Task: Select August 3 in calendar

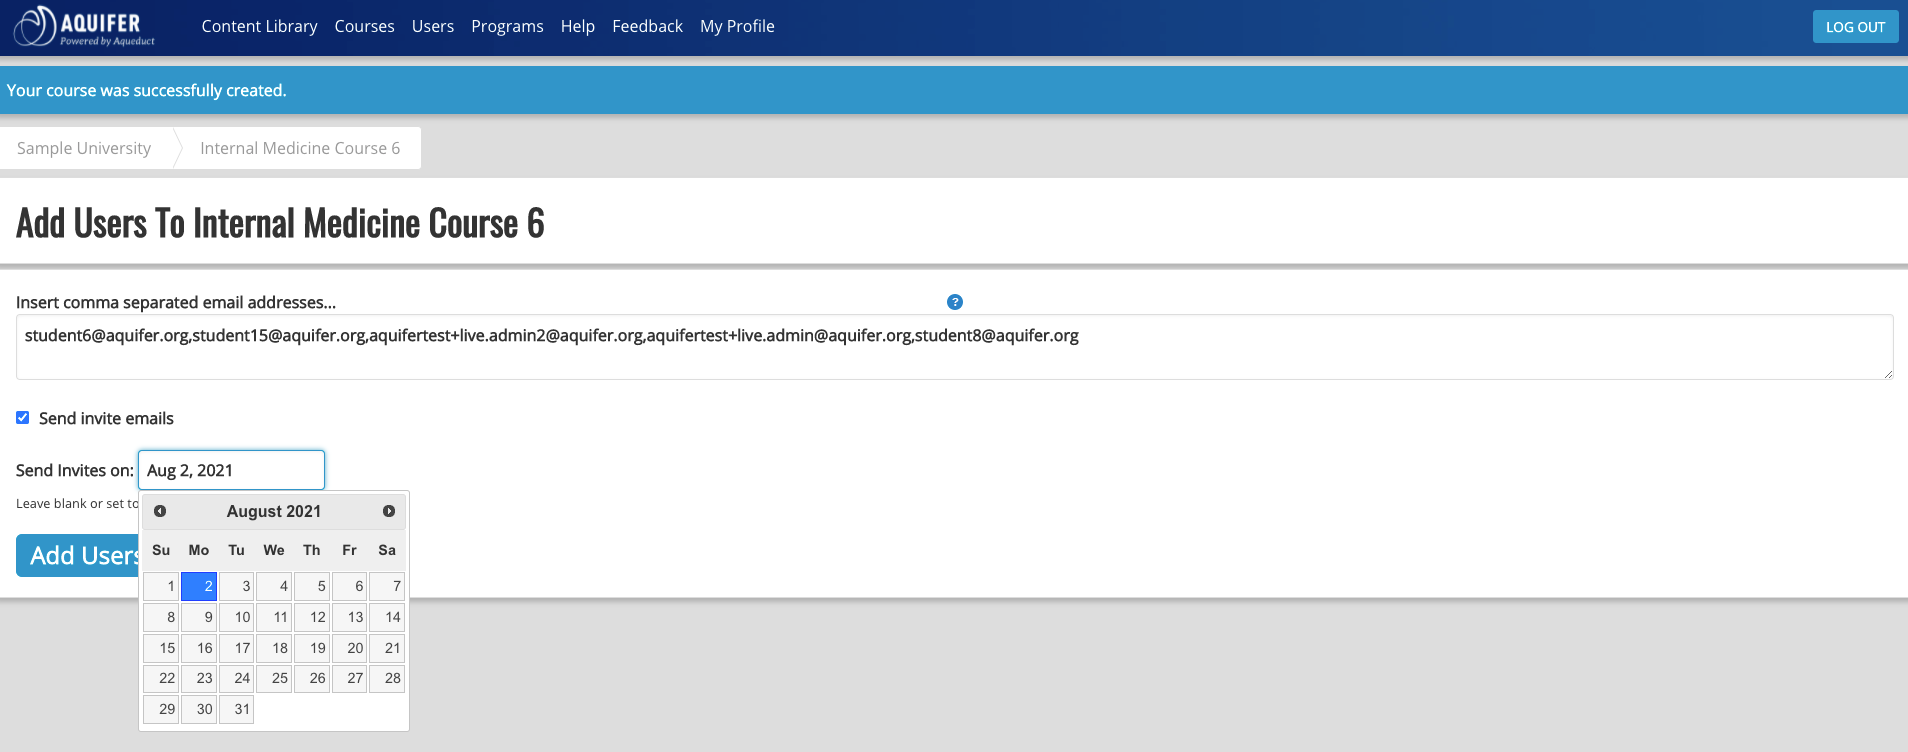Action: [236, 586]
